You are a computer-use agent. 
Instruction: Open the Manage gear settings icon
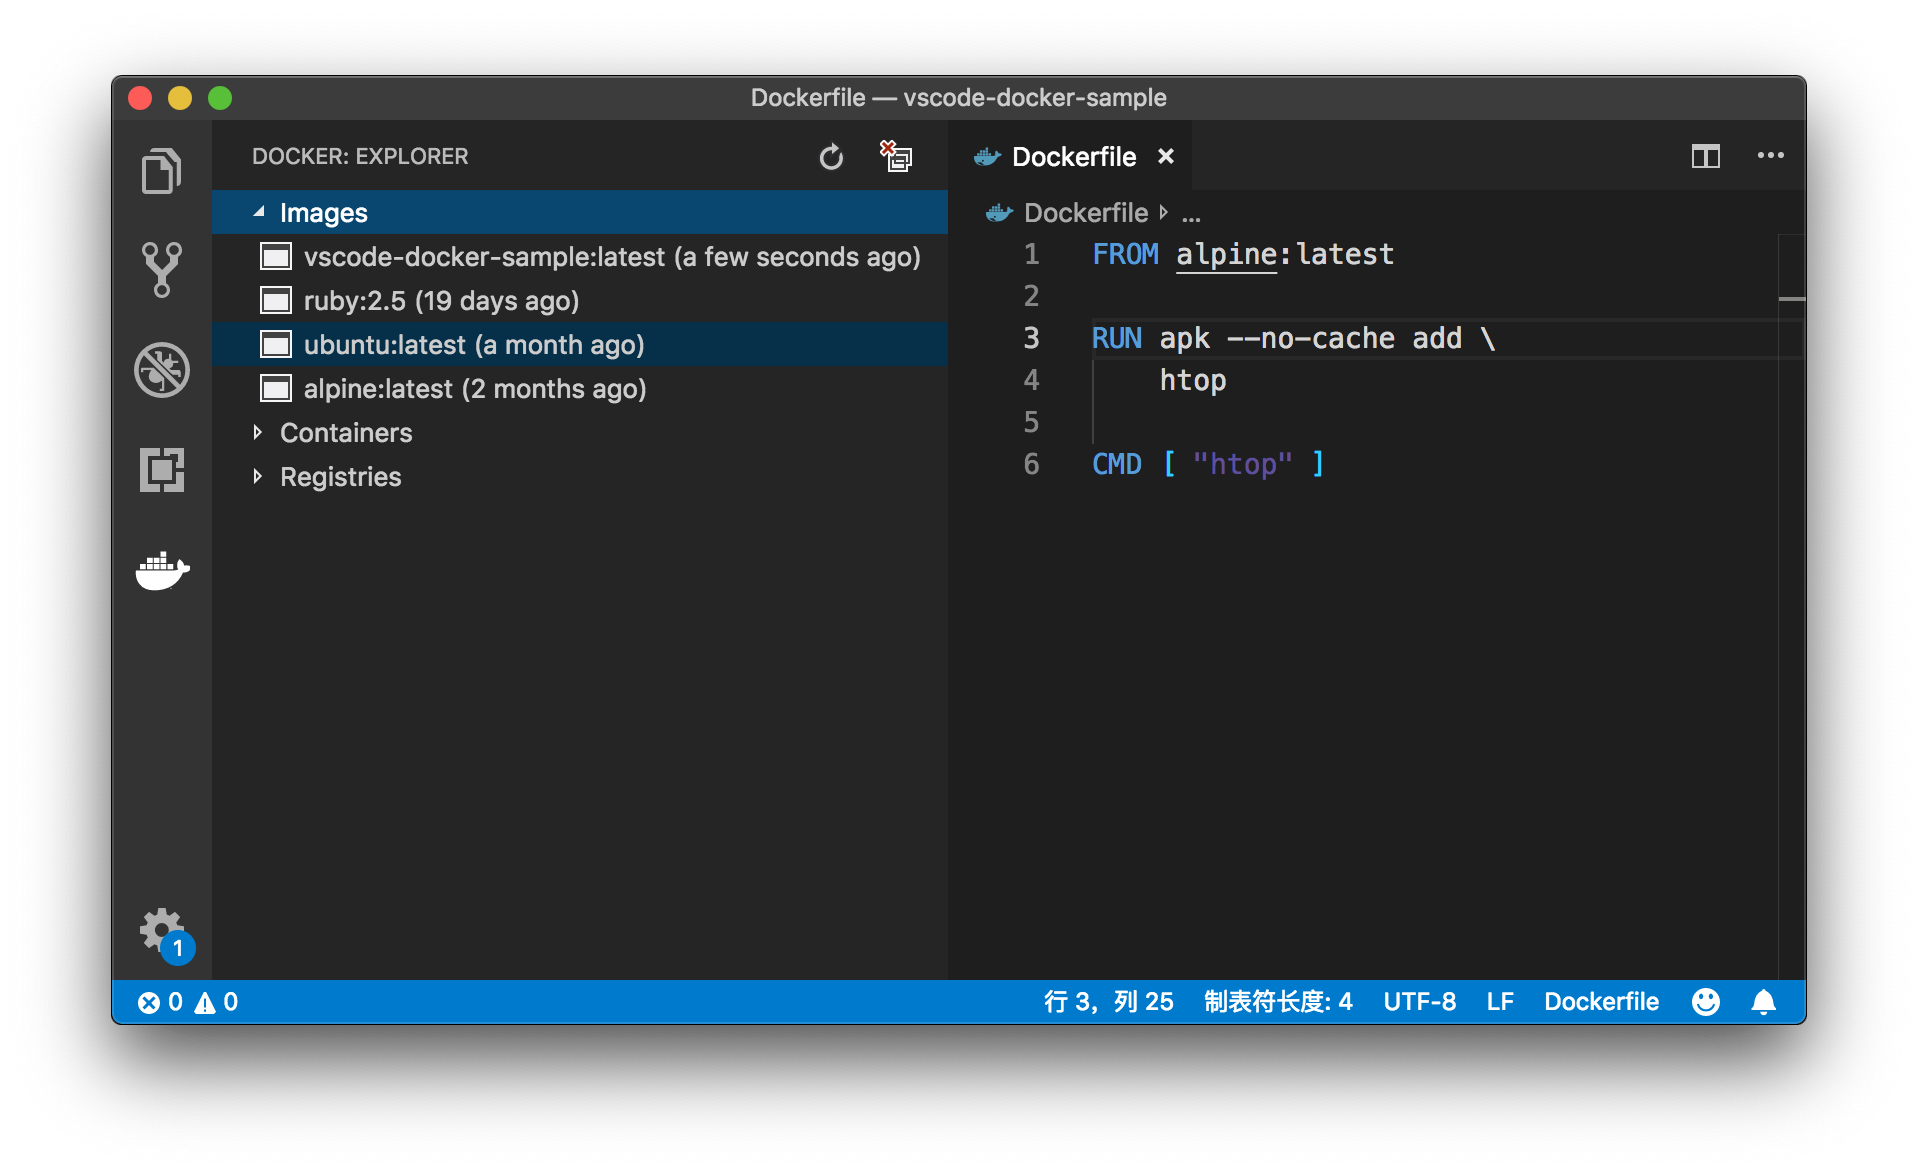(161, 931)
